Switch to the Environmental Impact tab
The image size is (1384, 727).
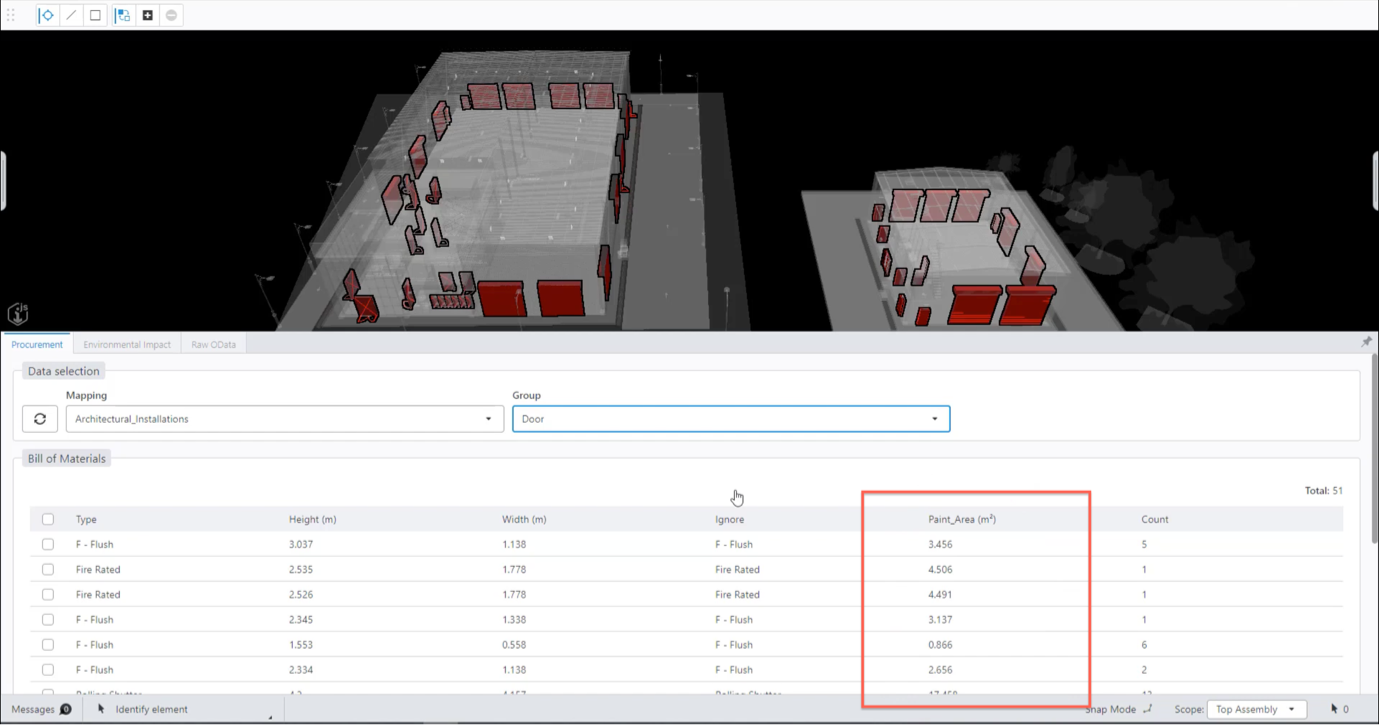126,343
